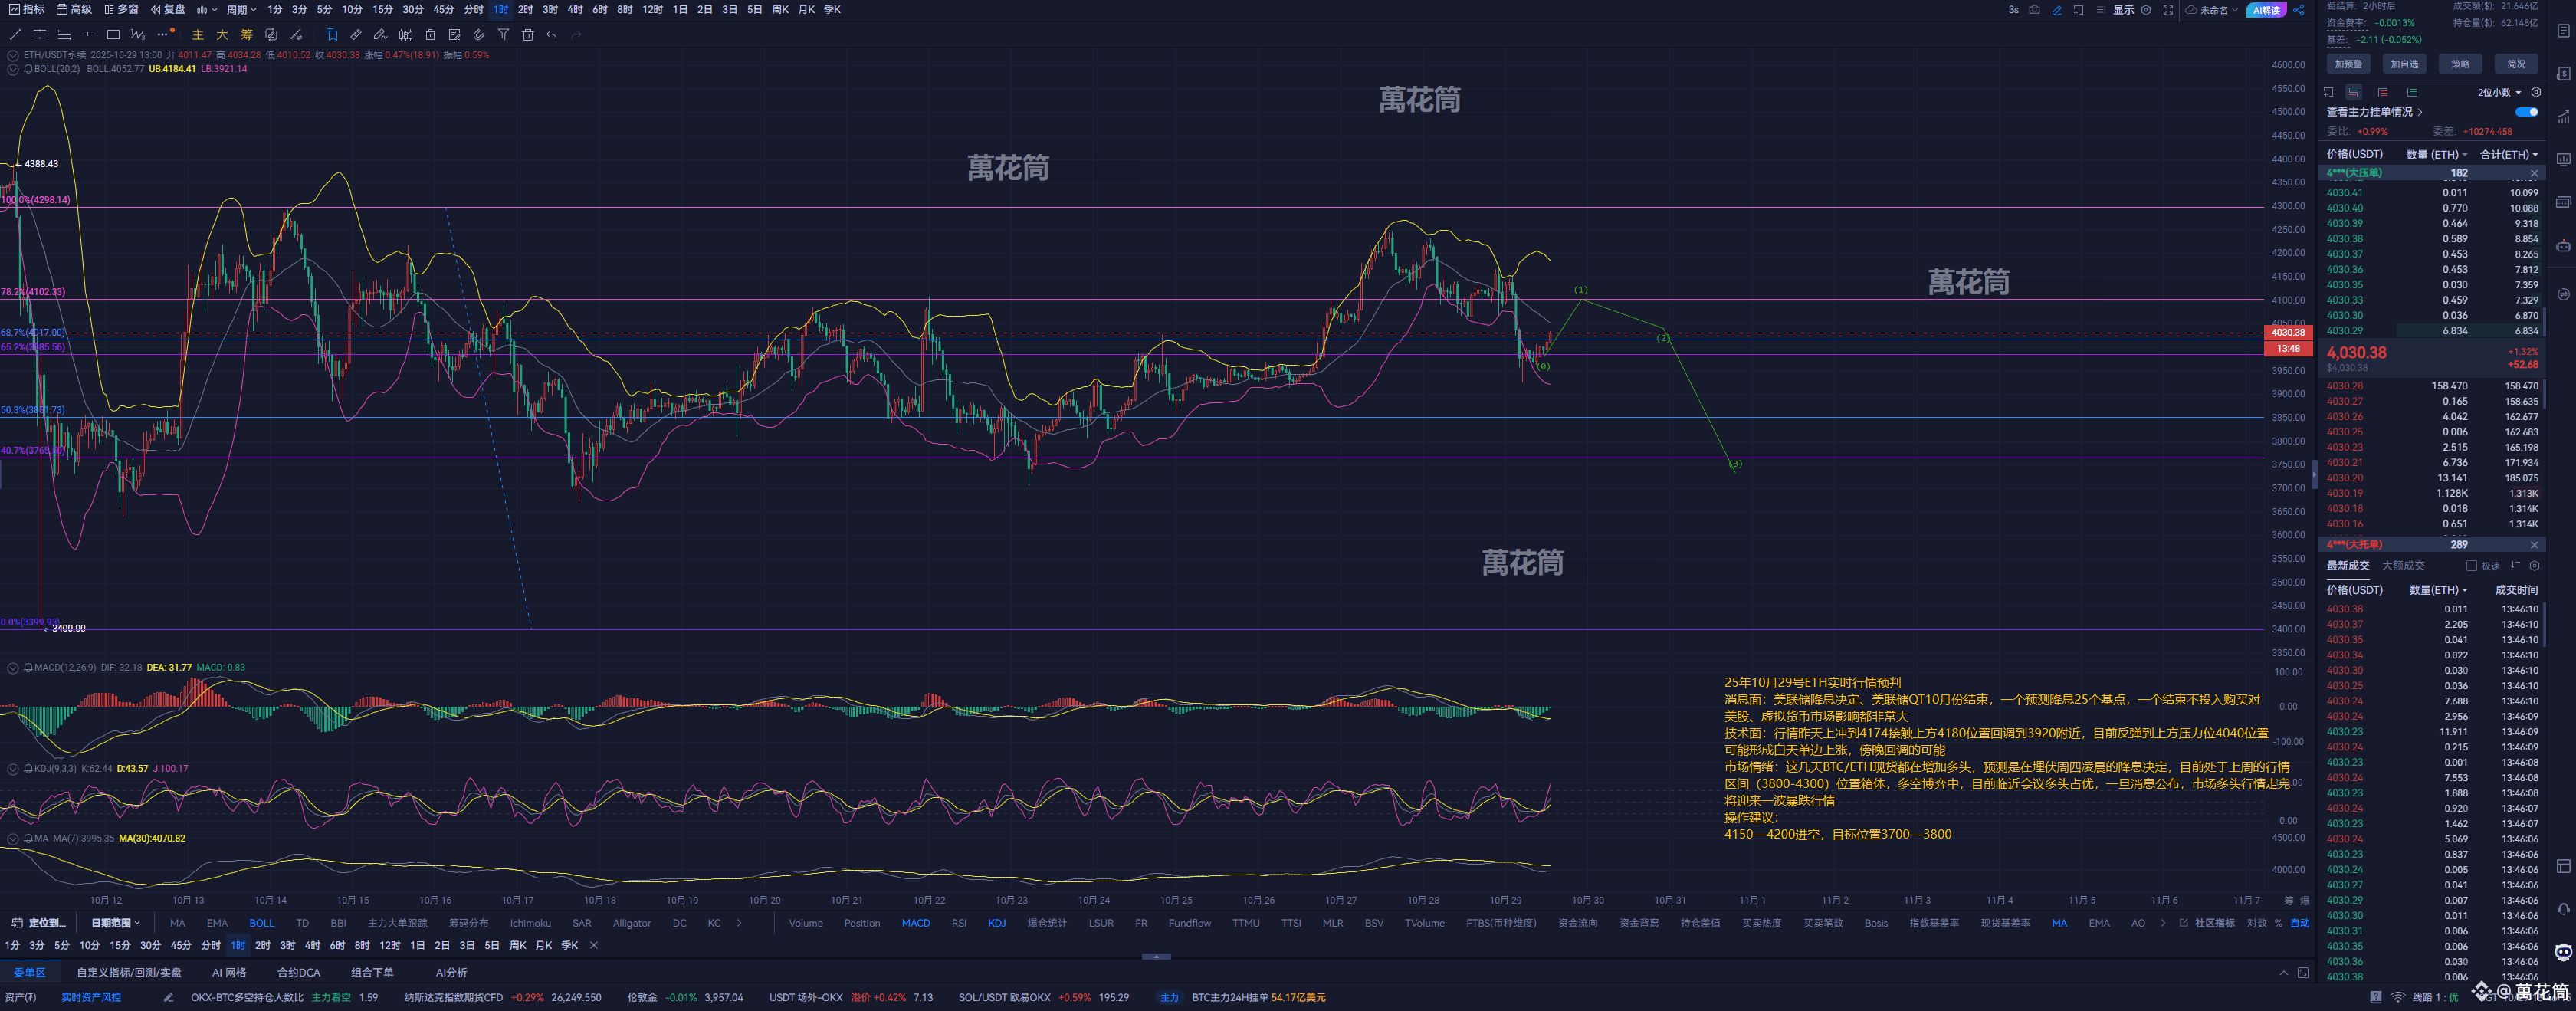
Task: Click the 加预警 button
Action: click(2348, 64)
